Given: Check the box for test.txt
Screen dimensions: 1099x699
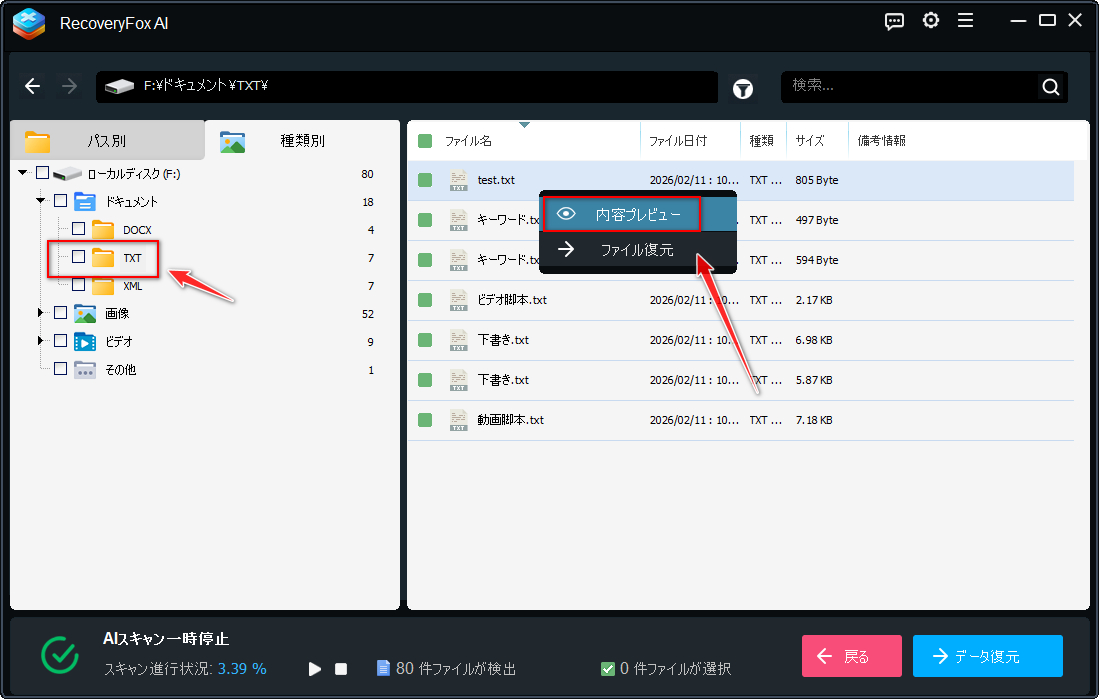Looking at the screenshot, I should pos(425,180).
